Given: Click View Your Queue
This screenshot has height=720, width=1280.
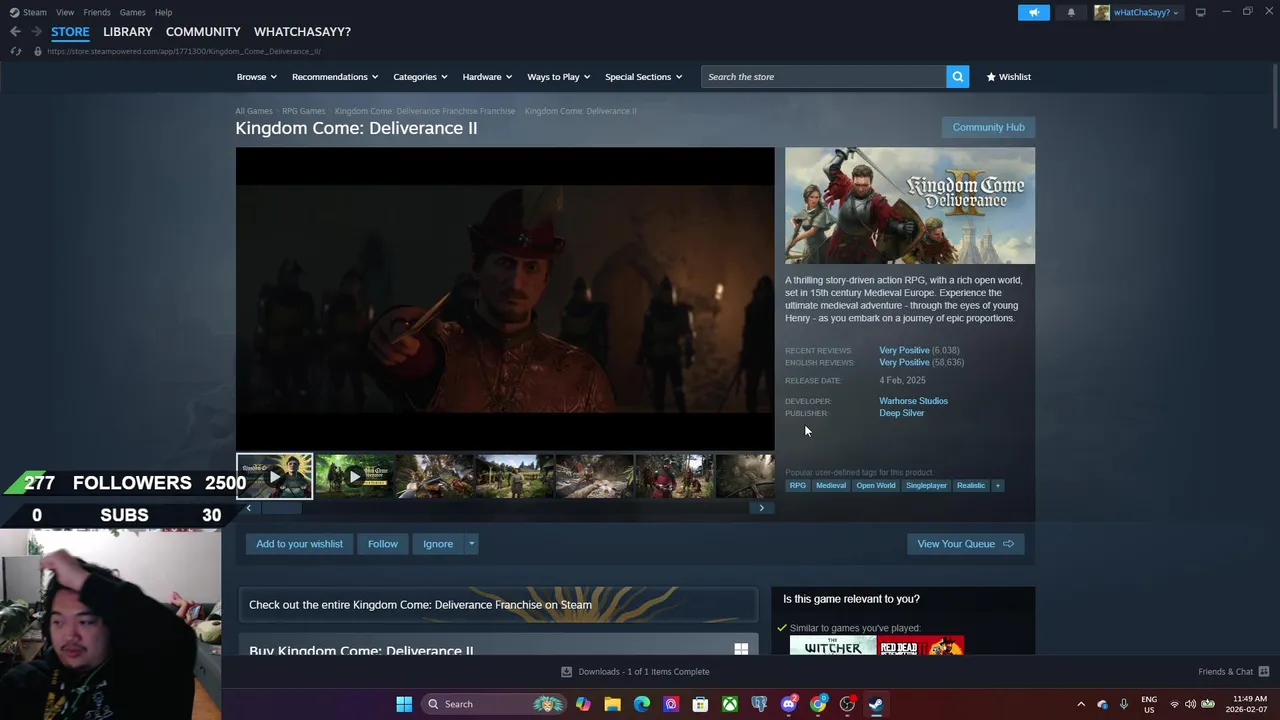Looking at the screenshot, I should [965, 544].
